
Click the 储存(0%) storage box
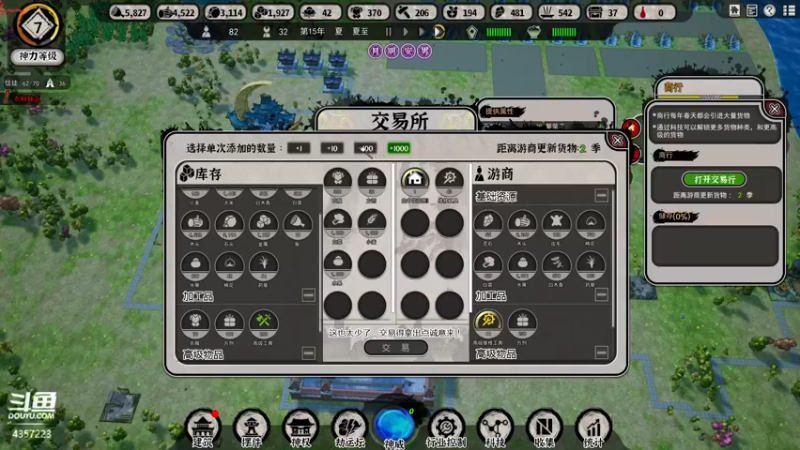[715, 246]
